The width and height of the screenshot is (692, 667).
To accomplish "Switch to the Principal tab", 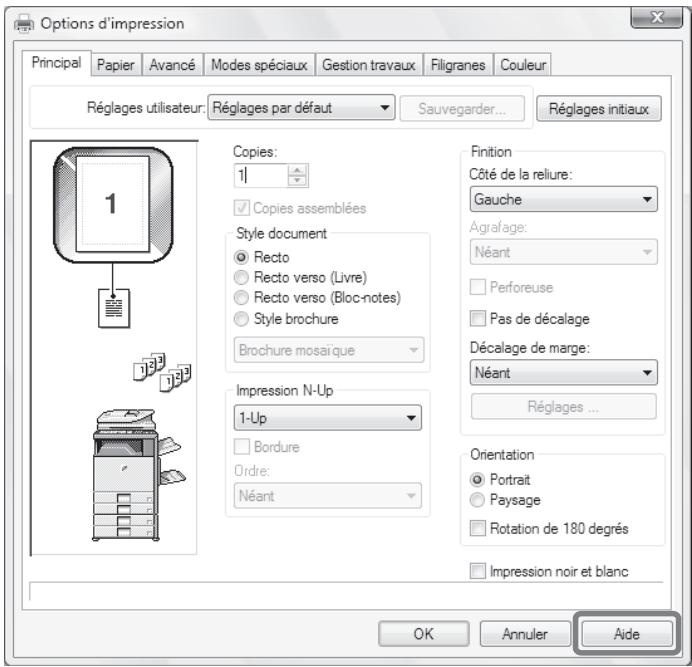I will tap(56, 63).
